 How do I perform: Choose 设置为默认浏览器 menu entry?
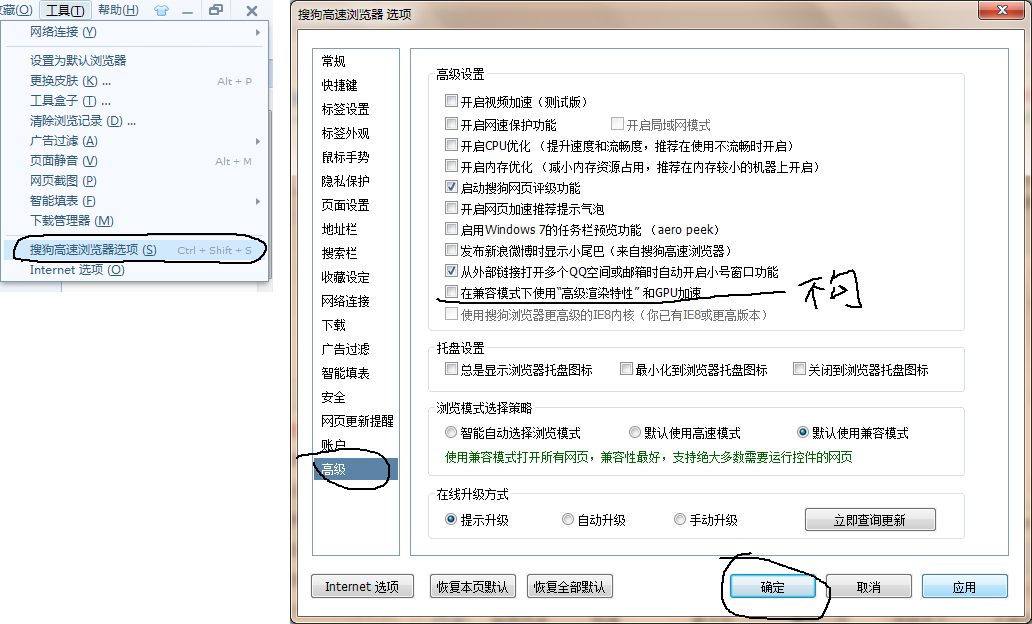pyautogui.click(x=134, y=61)
